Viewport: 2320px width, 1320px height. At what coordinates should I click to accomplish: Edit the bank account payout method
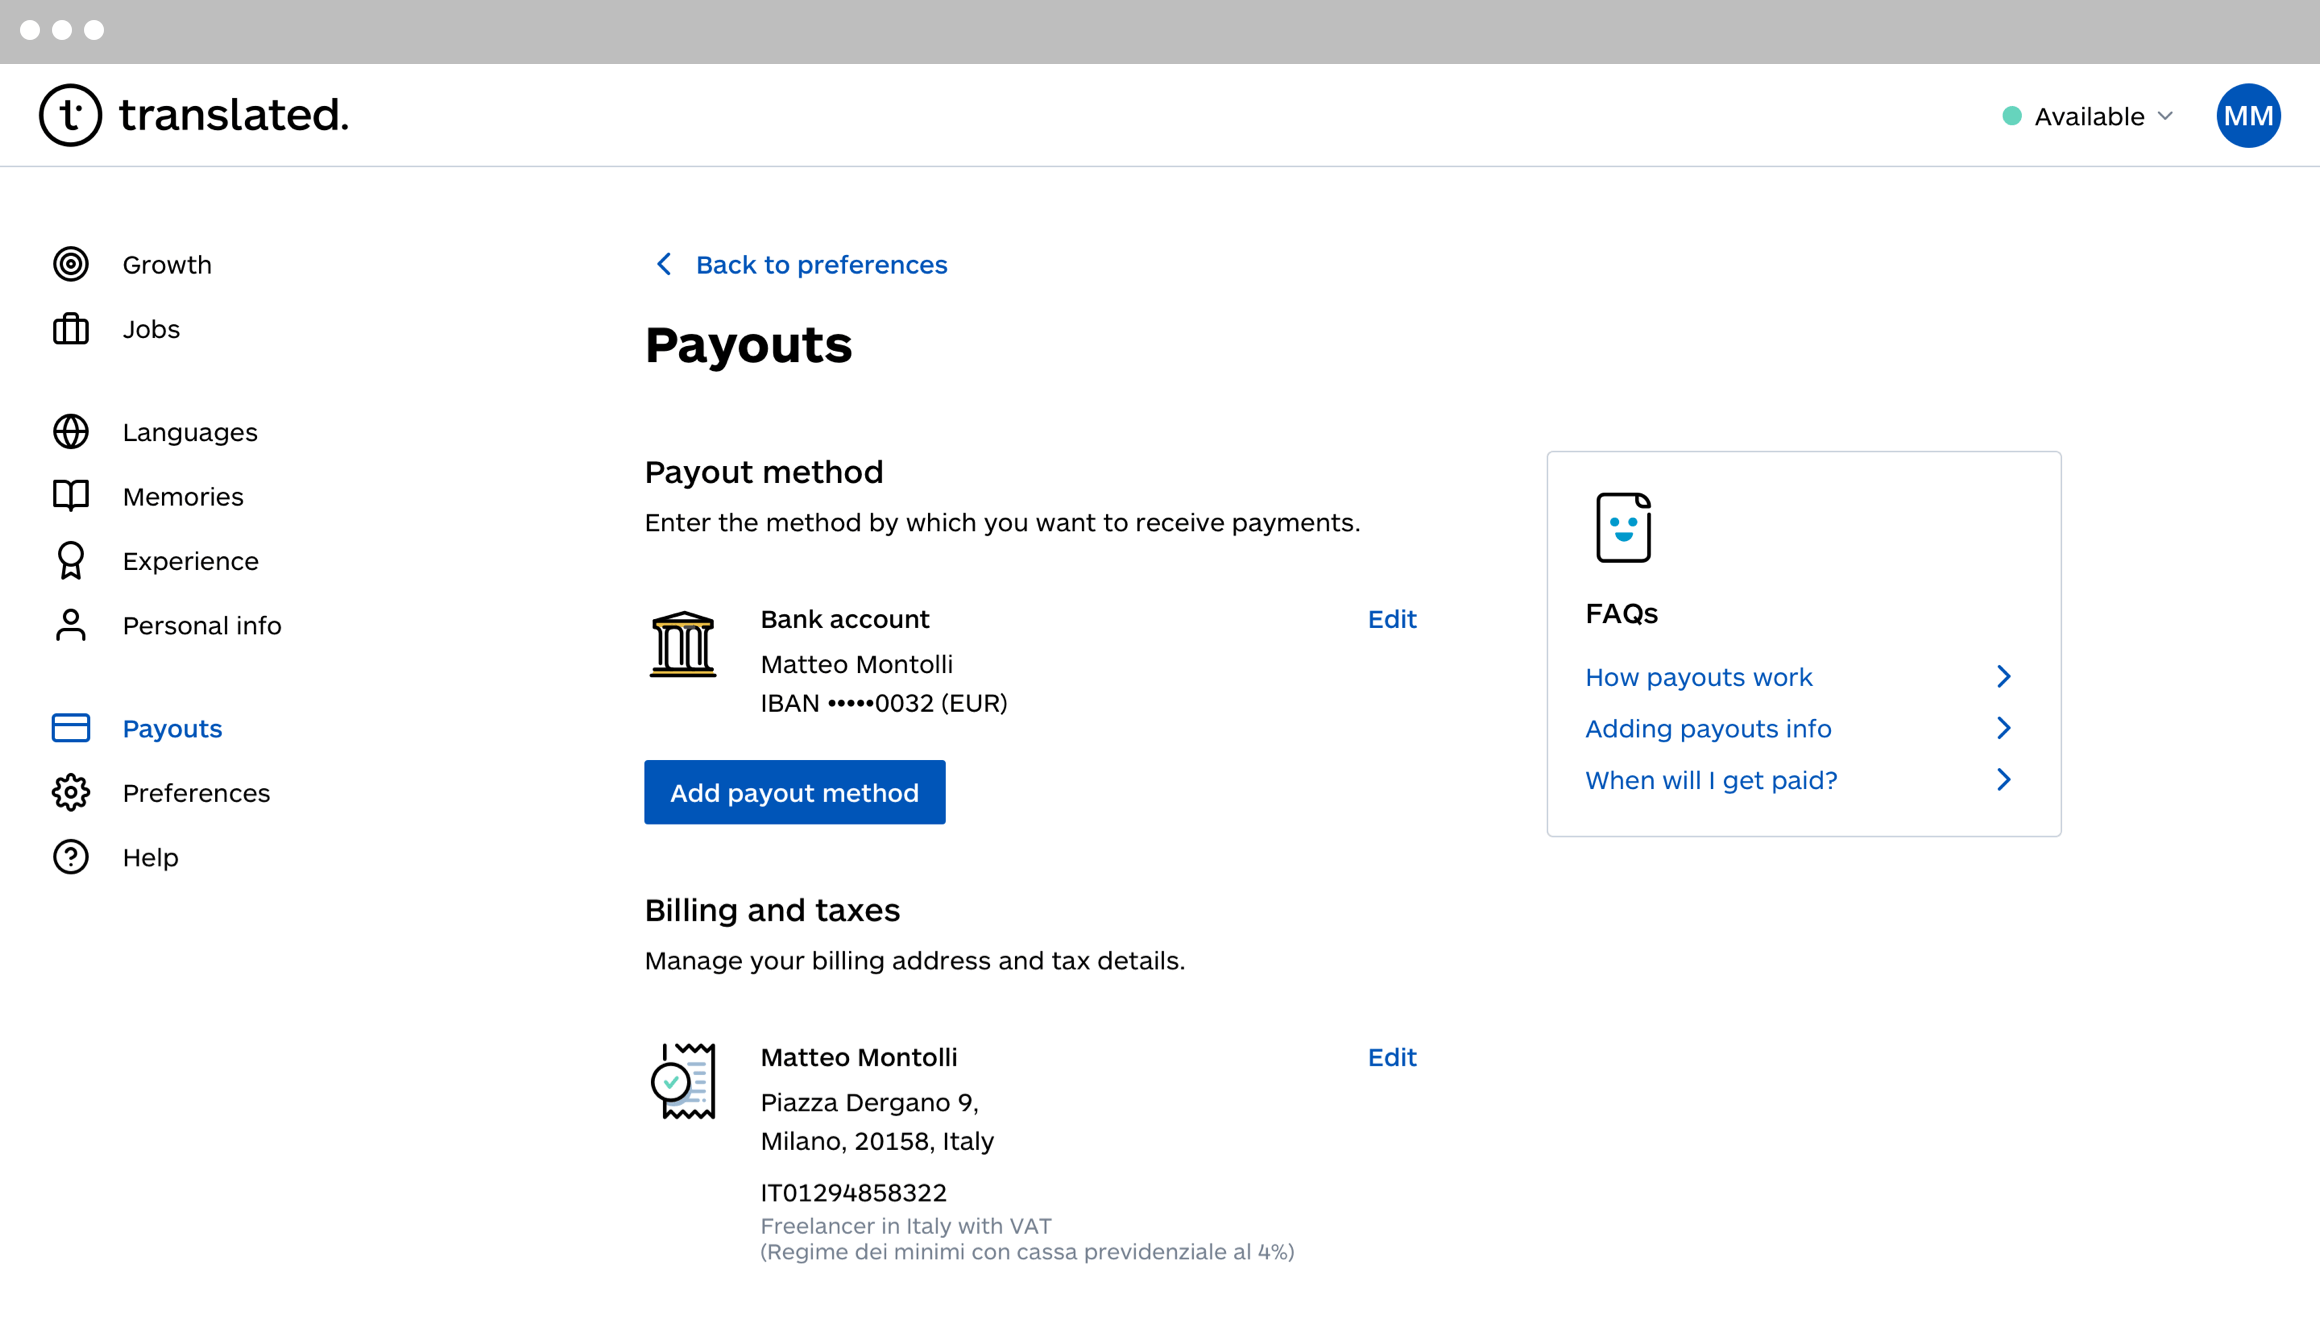click(x=1391, y=619)
